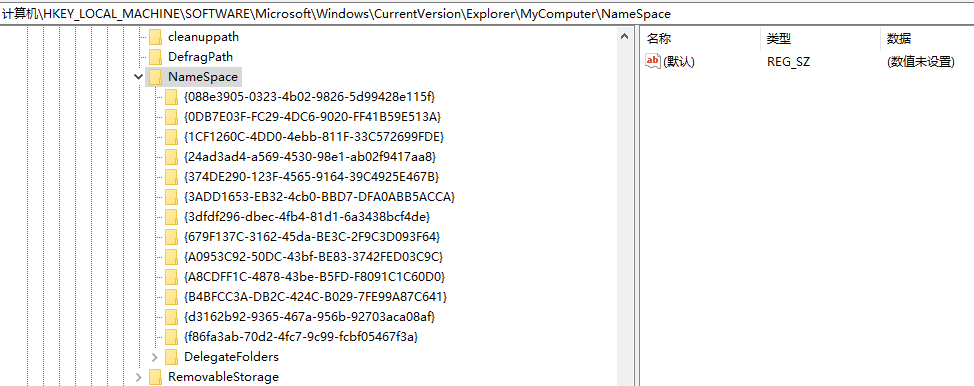
Task: Select the cleanuppath key
Action: click(x=203, y=37)
